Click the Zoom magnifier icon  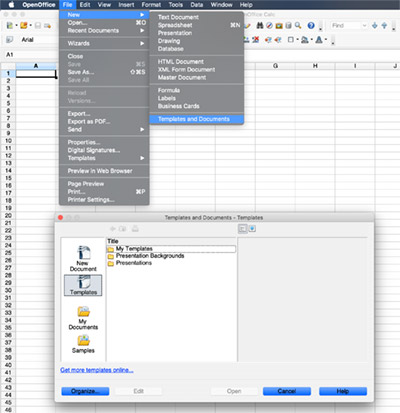[298, 25]
